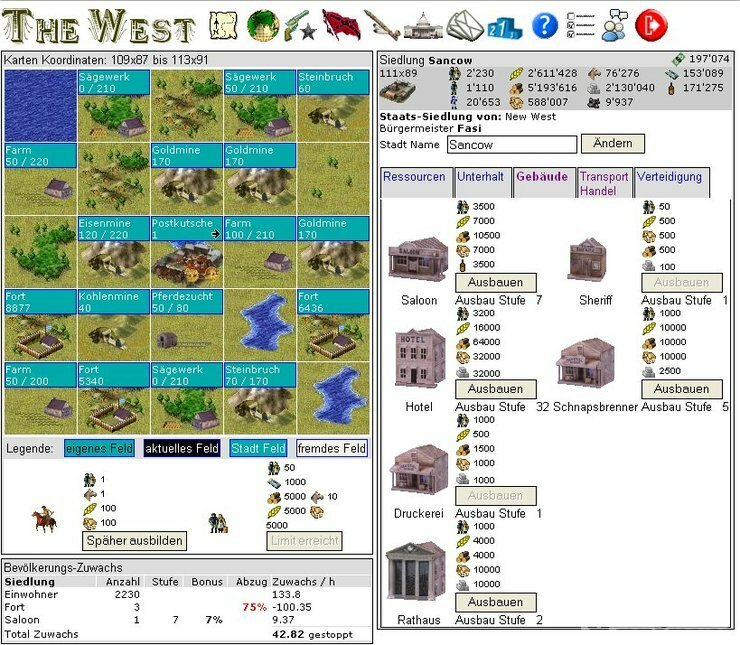This screenshot has width=740, height=645.
Task: Click the greyed Limit erreicht button
Action: pyautogui.click(x=304, y=540)
